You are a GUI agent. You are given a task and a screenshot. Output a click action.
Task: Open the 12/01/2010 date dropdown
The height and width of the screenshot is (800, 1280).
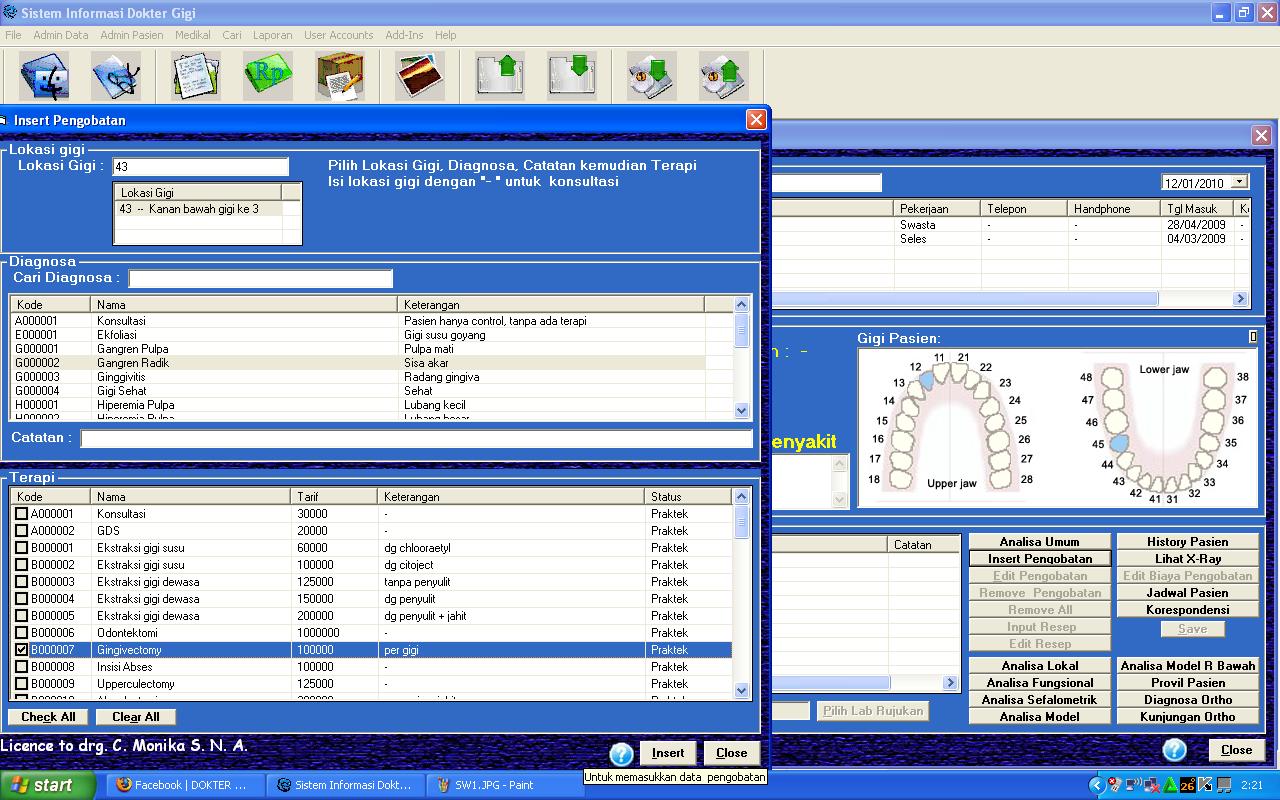coord(1240,182)
